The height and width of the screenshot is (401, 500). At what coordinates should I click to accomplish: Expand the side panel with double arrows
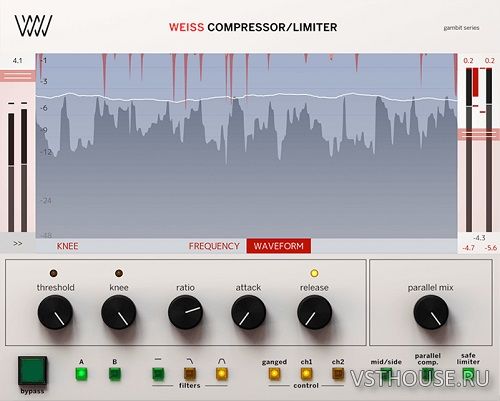click(18, 244)
